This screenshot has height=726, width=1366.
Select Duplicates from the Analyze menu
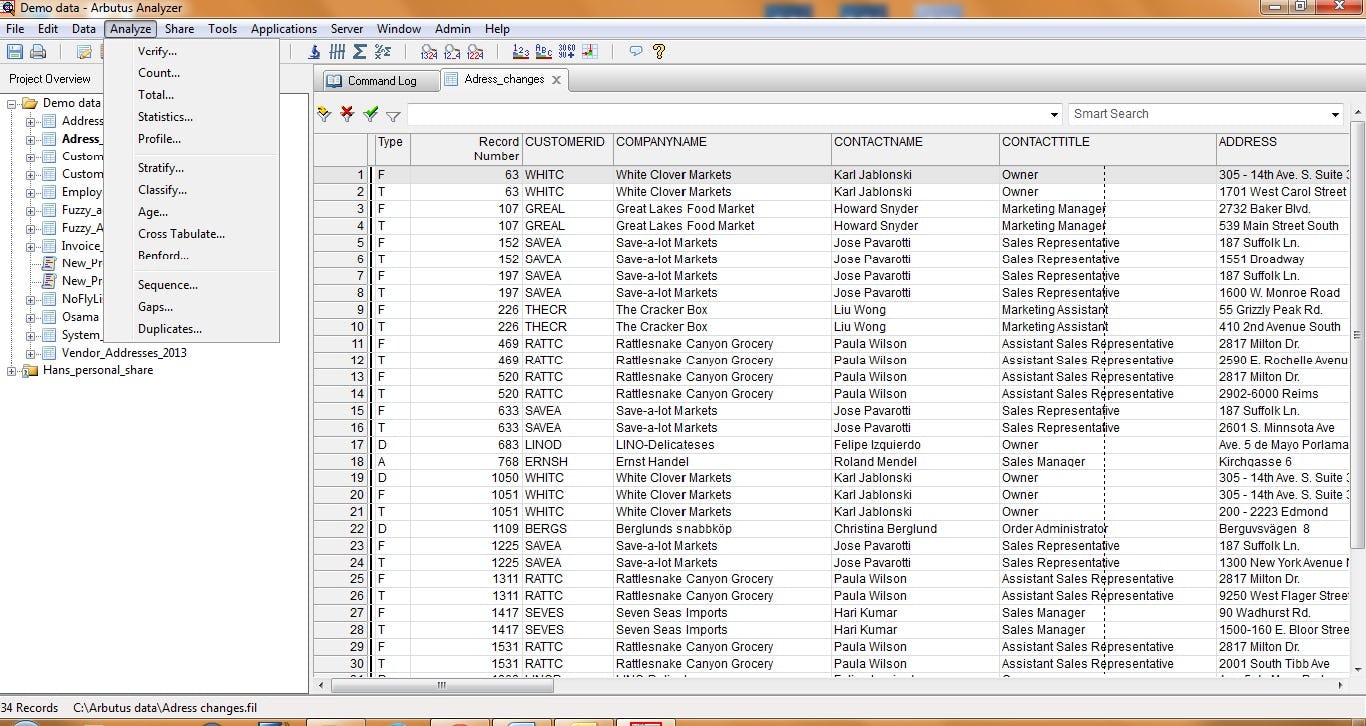pos(168,328)
